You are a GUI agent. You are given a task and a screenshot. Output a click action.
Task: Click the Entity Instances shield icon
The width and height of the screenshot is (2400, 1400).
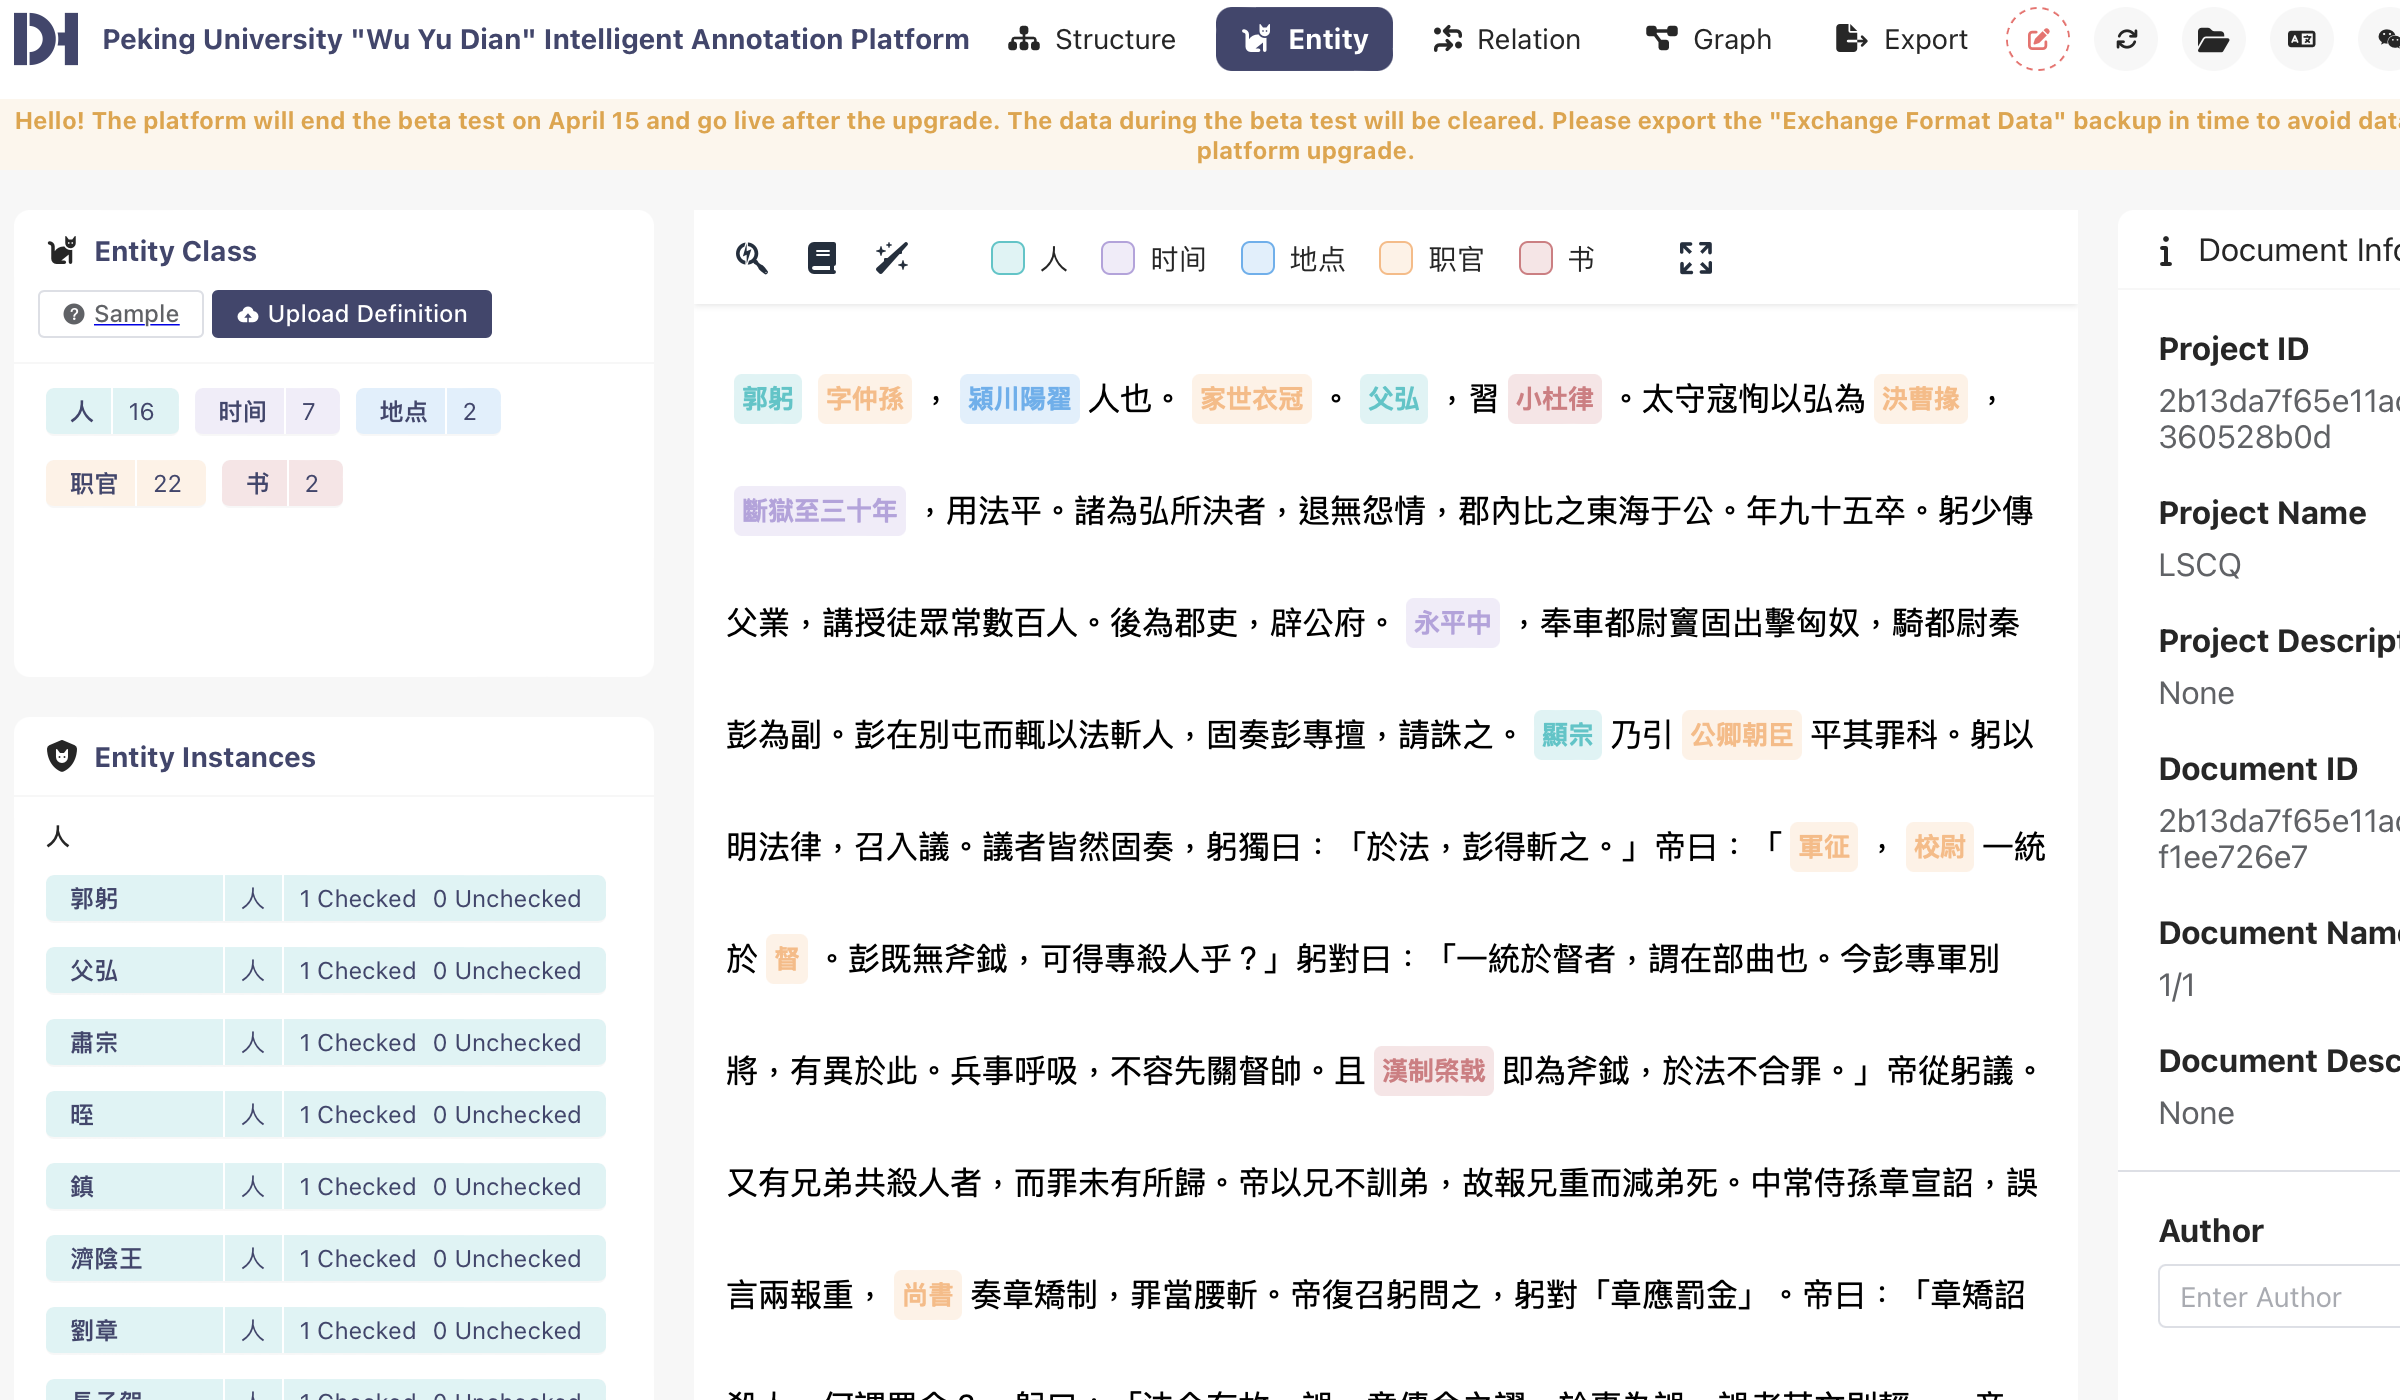pyautogui.click(x=62, y=757)
